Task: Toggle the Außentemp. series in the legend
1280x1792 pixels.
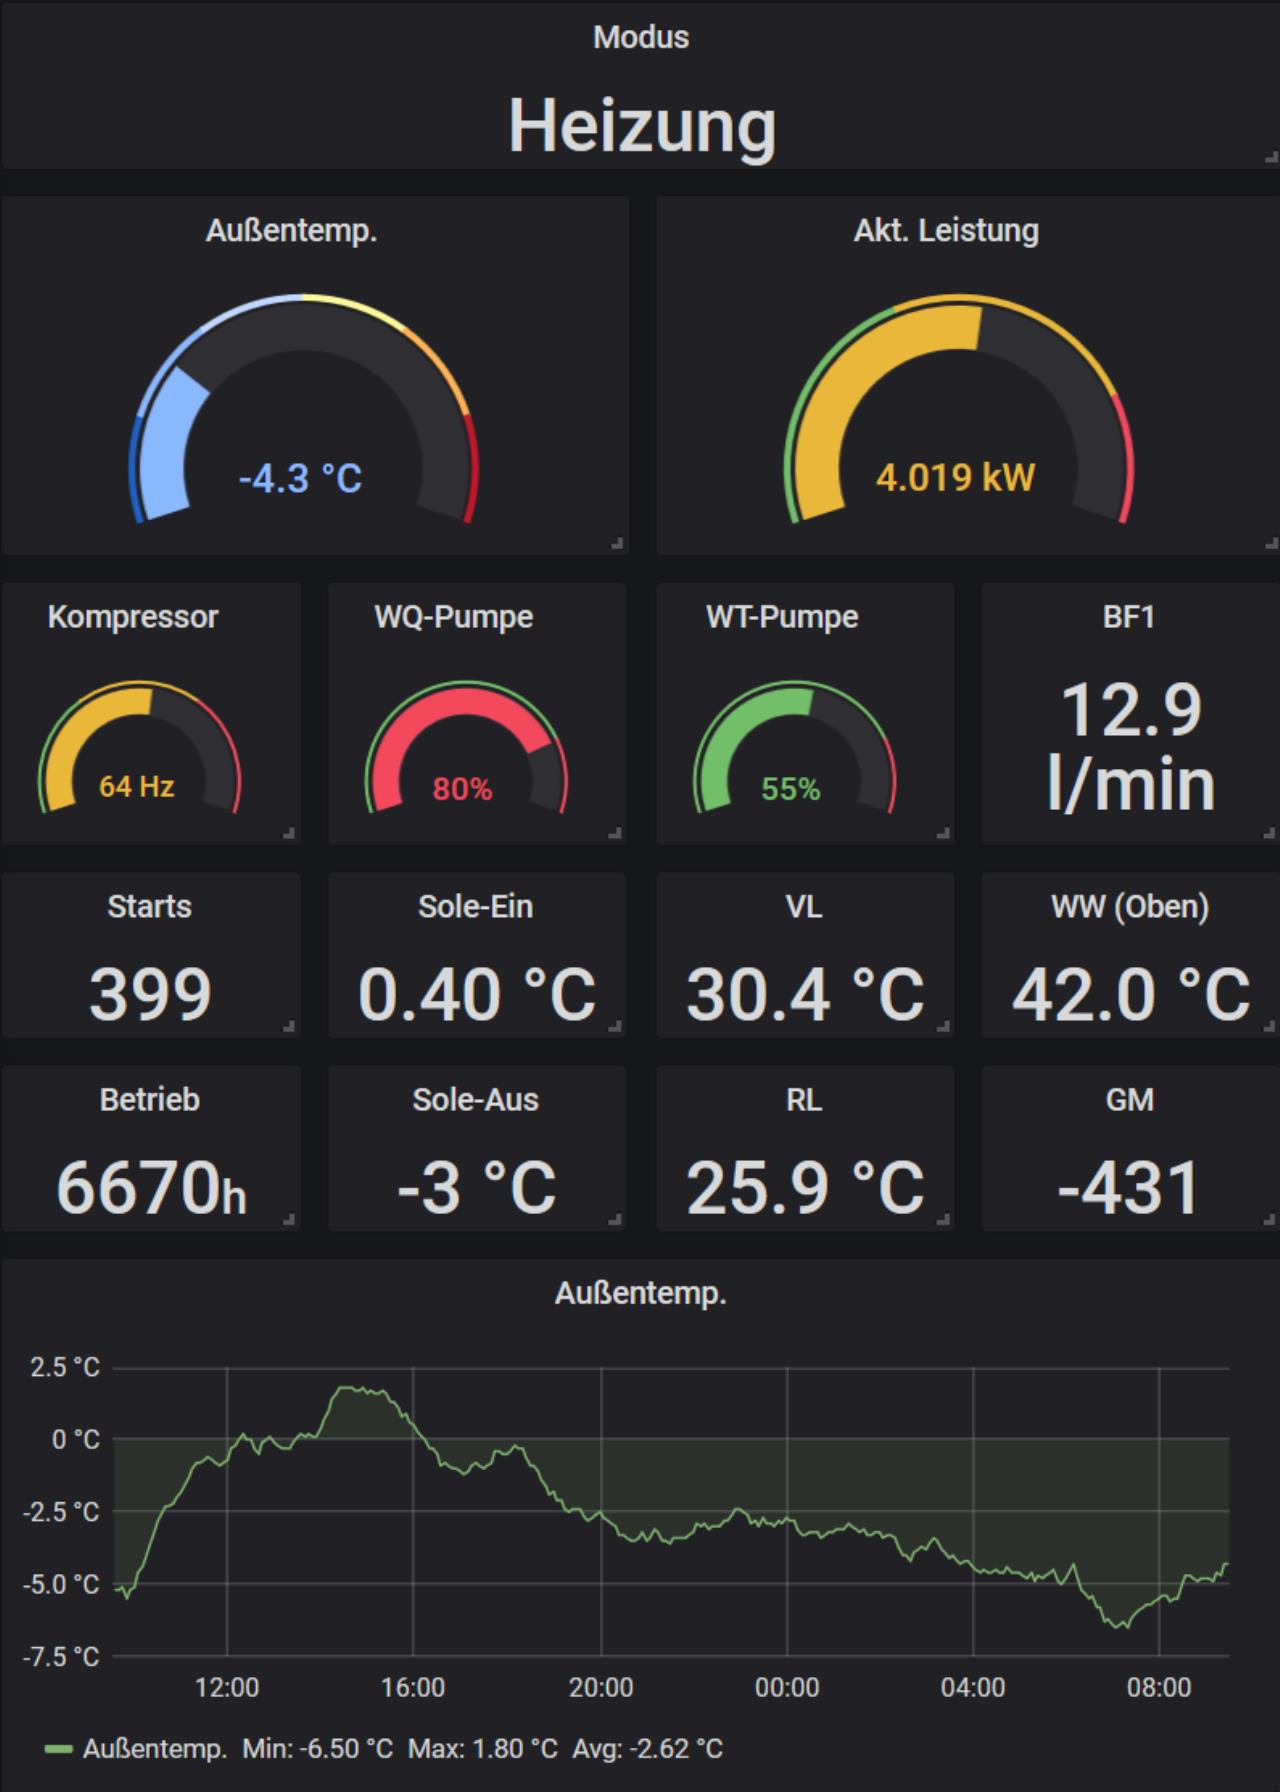Action: pos(155,1748)
